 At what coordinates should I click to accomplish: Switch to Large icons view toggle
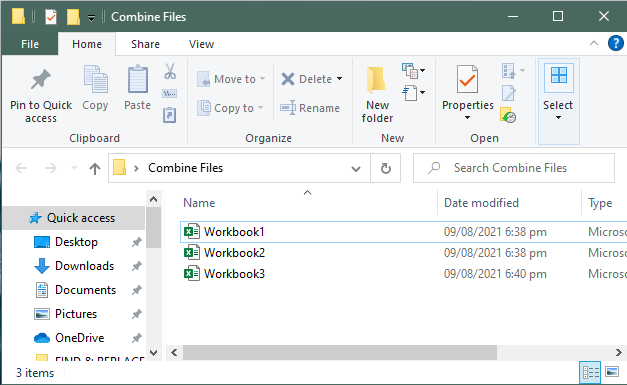tap(612, 372)
